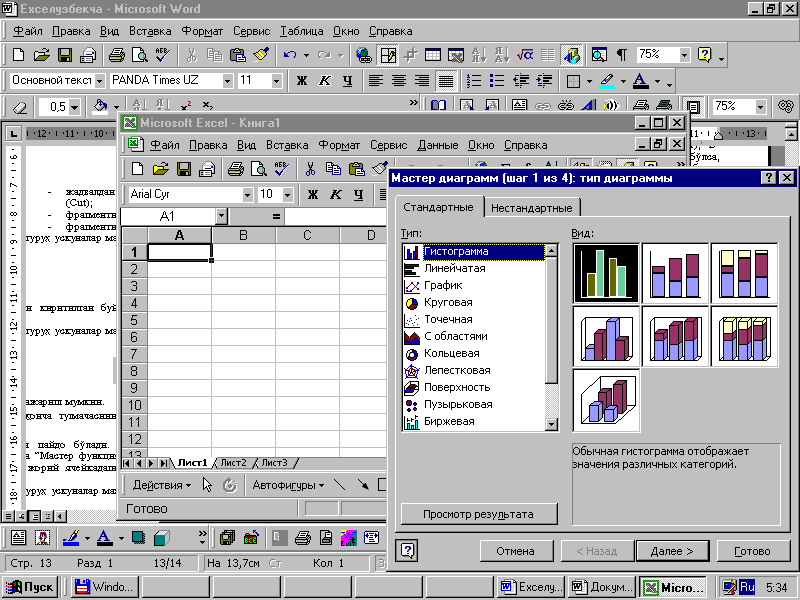This screenshot has width=800, height=600.
Task: Select the 3D column chart subtype thumbnail
Action: 607,400
